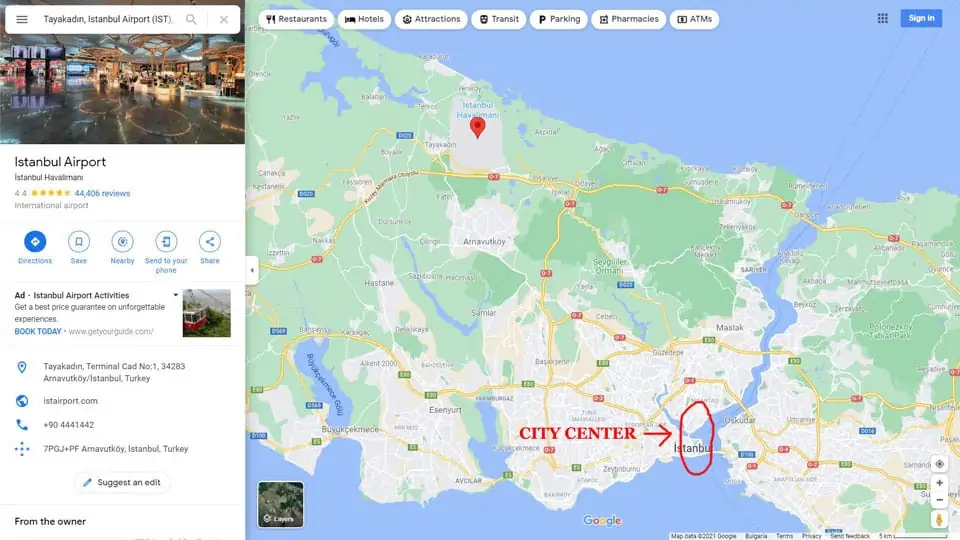Screen dimensions: 960x540
Task: Filter map by Restaurants
Action: pyautogui.click(x=296, y=19)
